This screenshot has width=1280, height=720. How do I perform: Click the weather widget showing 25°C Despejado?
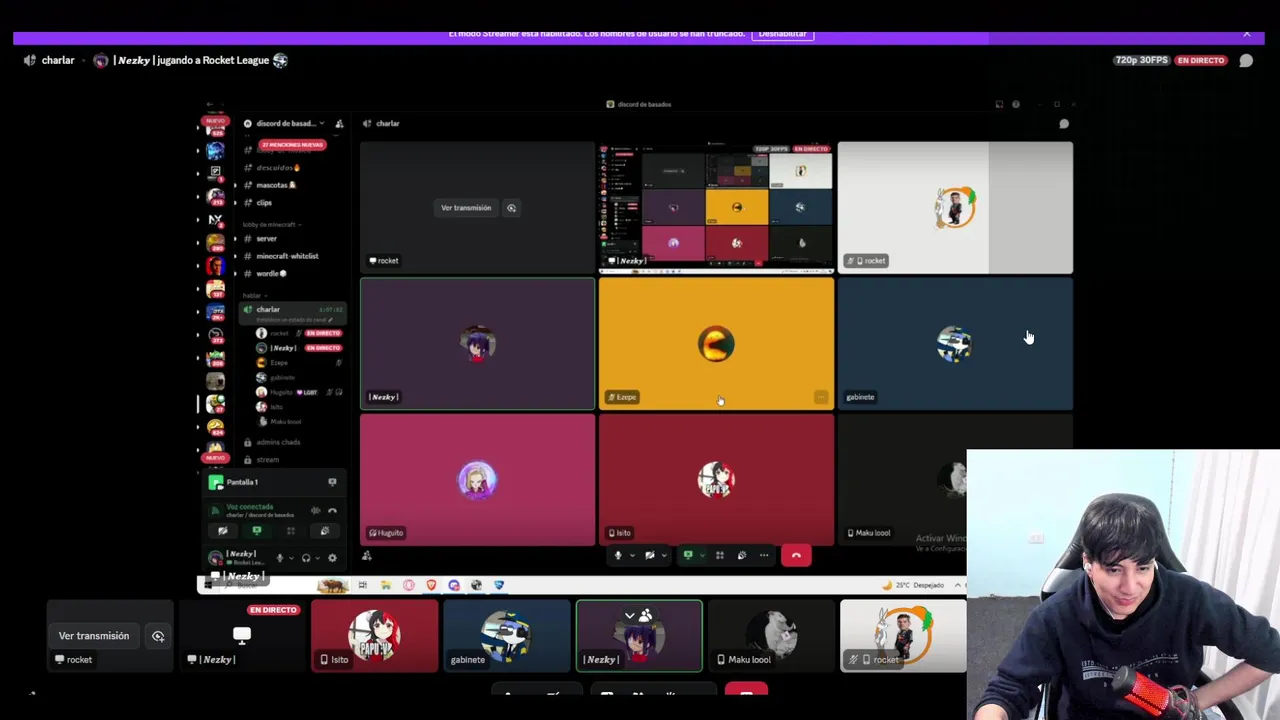coord(914,585)
